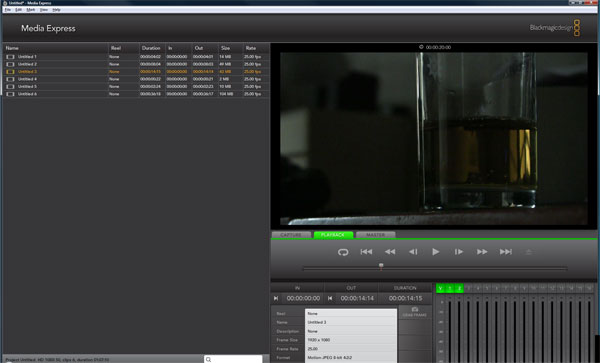Screen dimensions: 600x363
Task: Click the fast forward button
Action: (x=482, y=252)
